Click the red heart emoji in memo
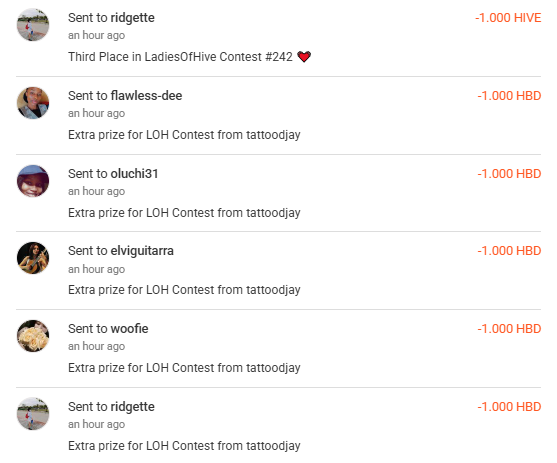 [304, 56]
